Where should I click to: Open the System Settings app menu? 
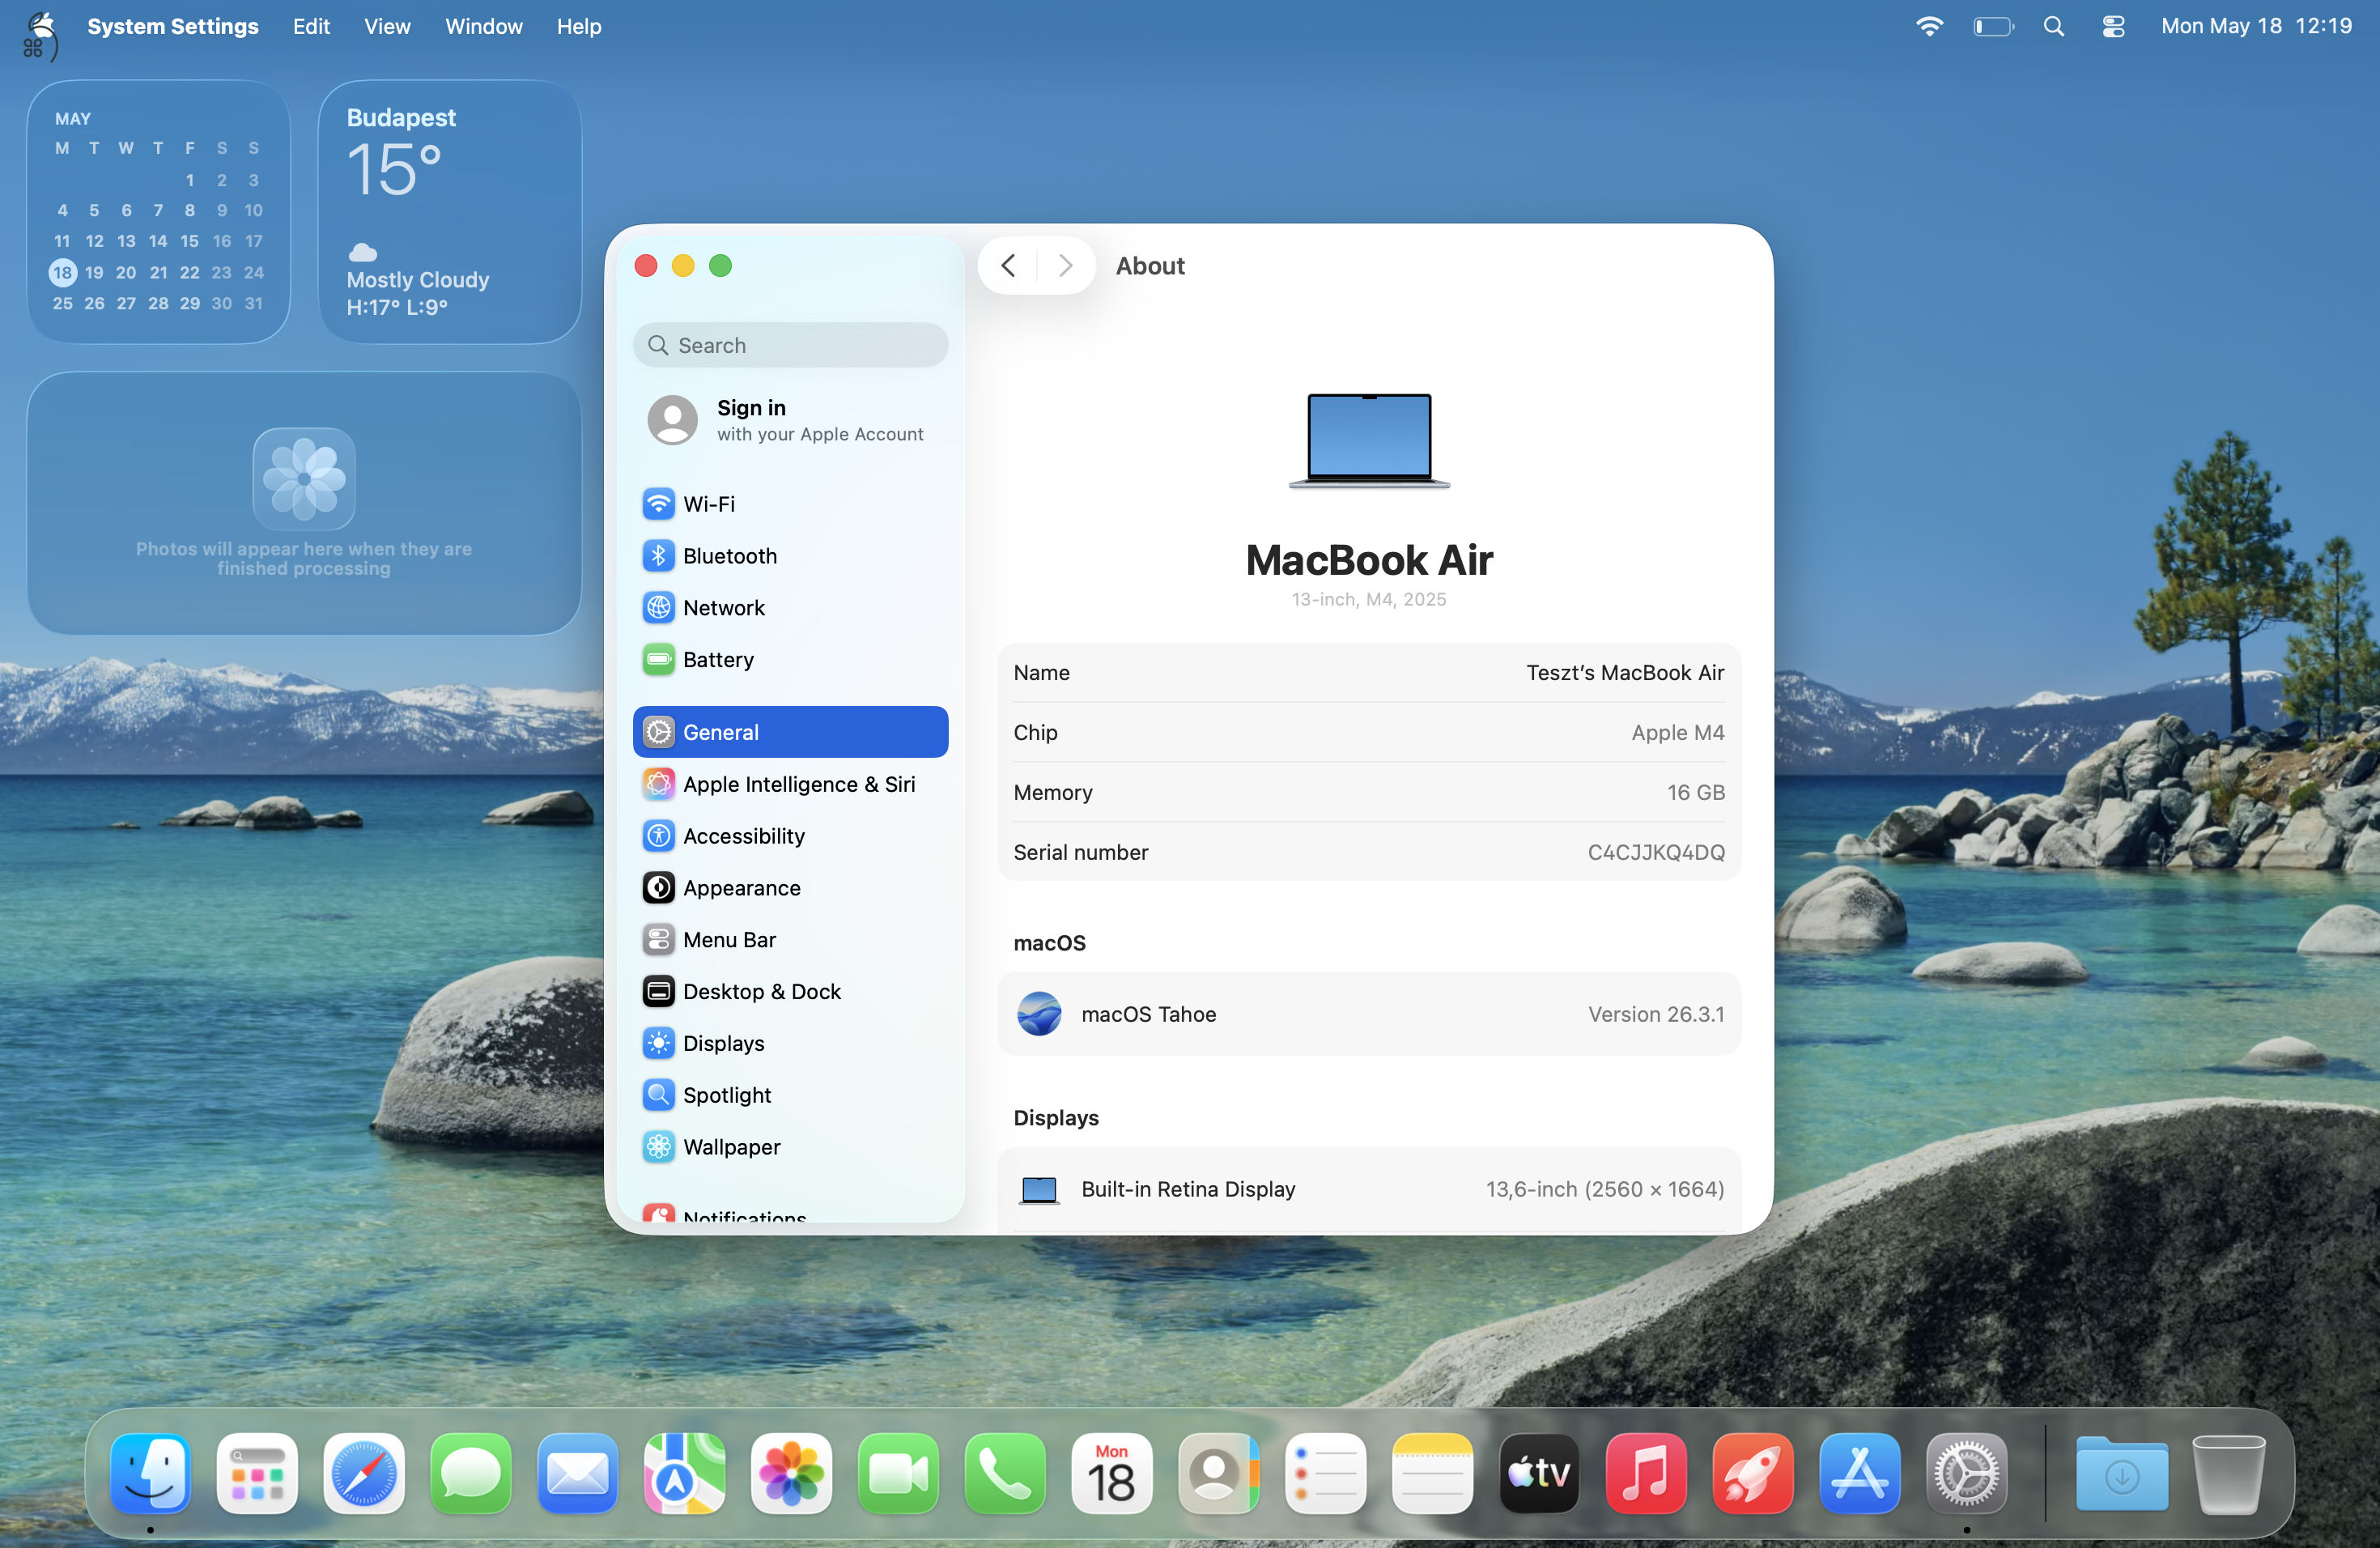[x=173, y=26]
